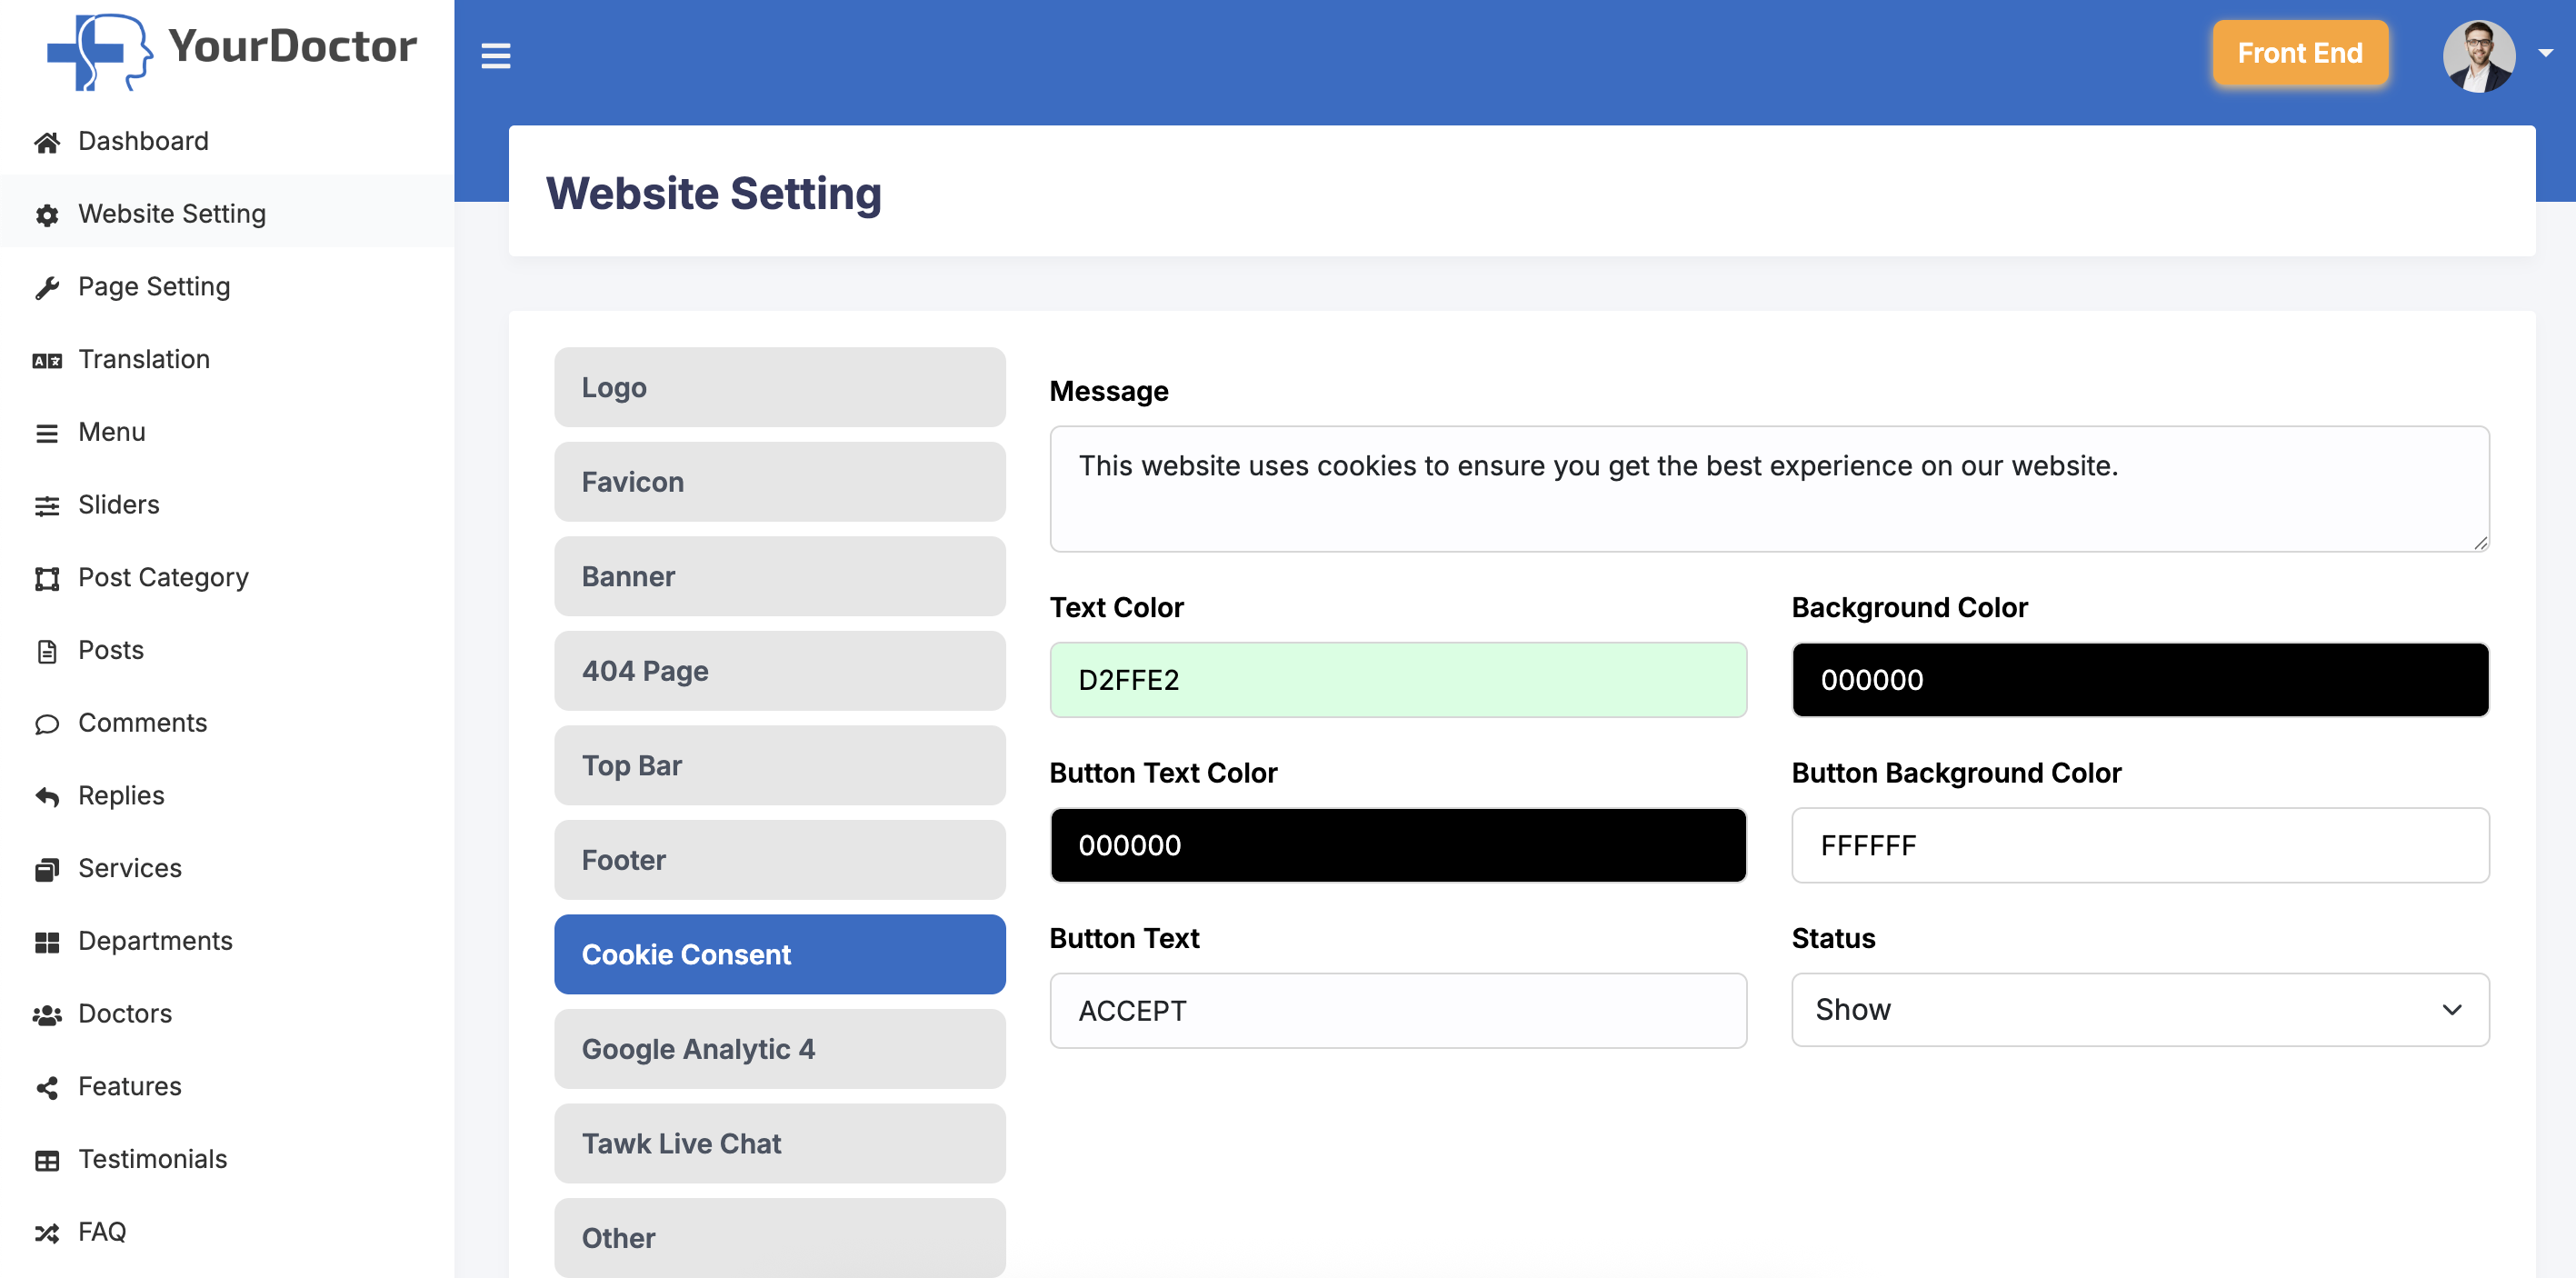Image resolution: width=2576 pixels, height=1278 pixels.
Task: Click the Comments speech bubble icon
Action: (47, 724)
